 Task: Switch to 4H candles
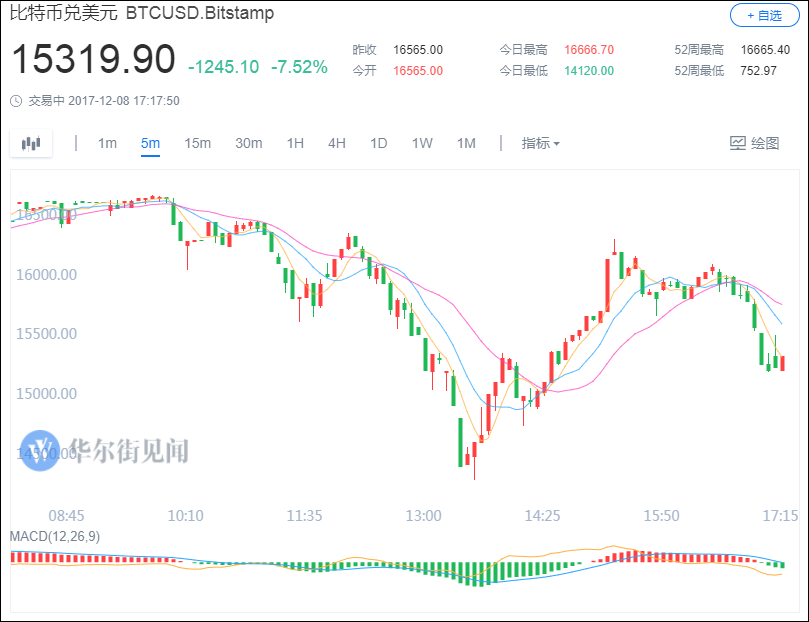pos(337,143)
